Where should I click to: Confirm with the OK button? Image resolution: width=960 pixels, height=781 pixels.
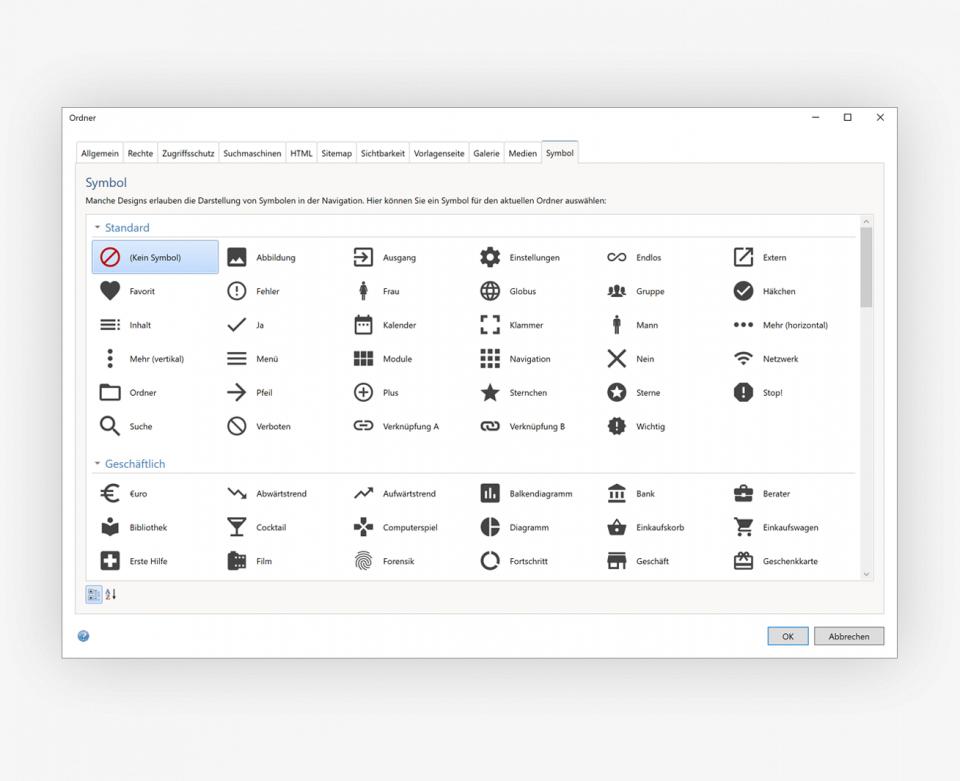[787, 636]
